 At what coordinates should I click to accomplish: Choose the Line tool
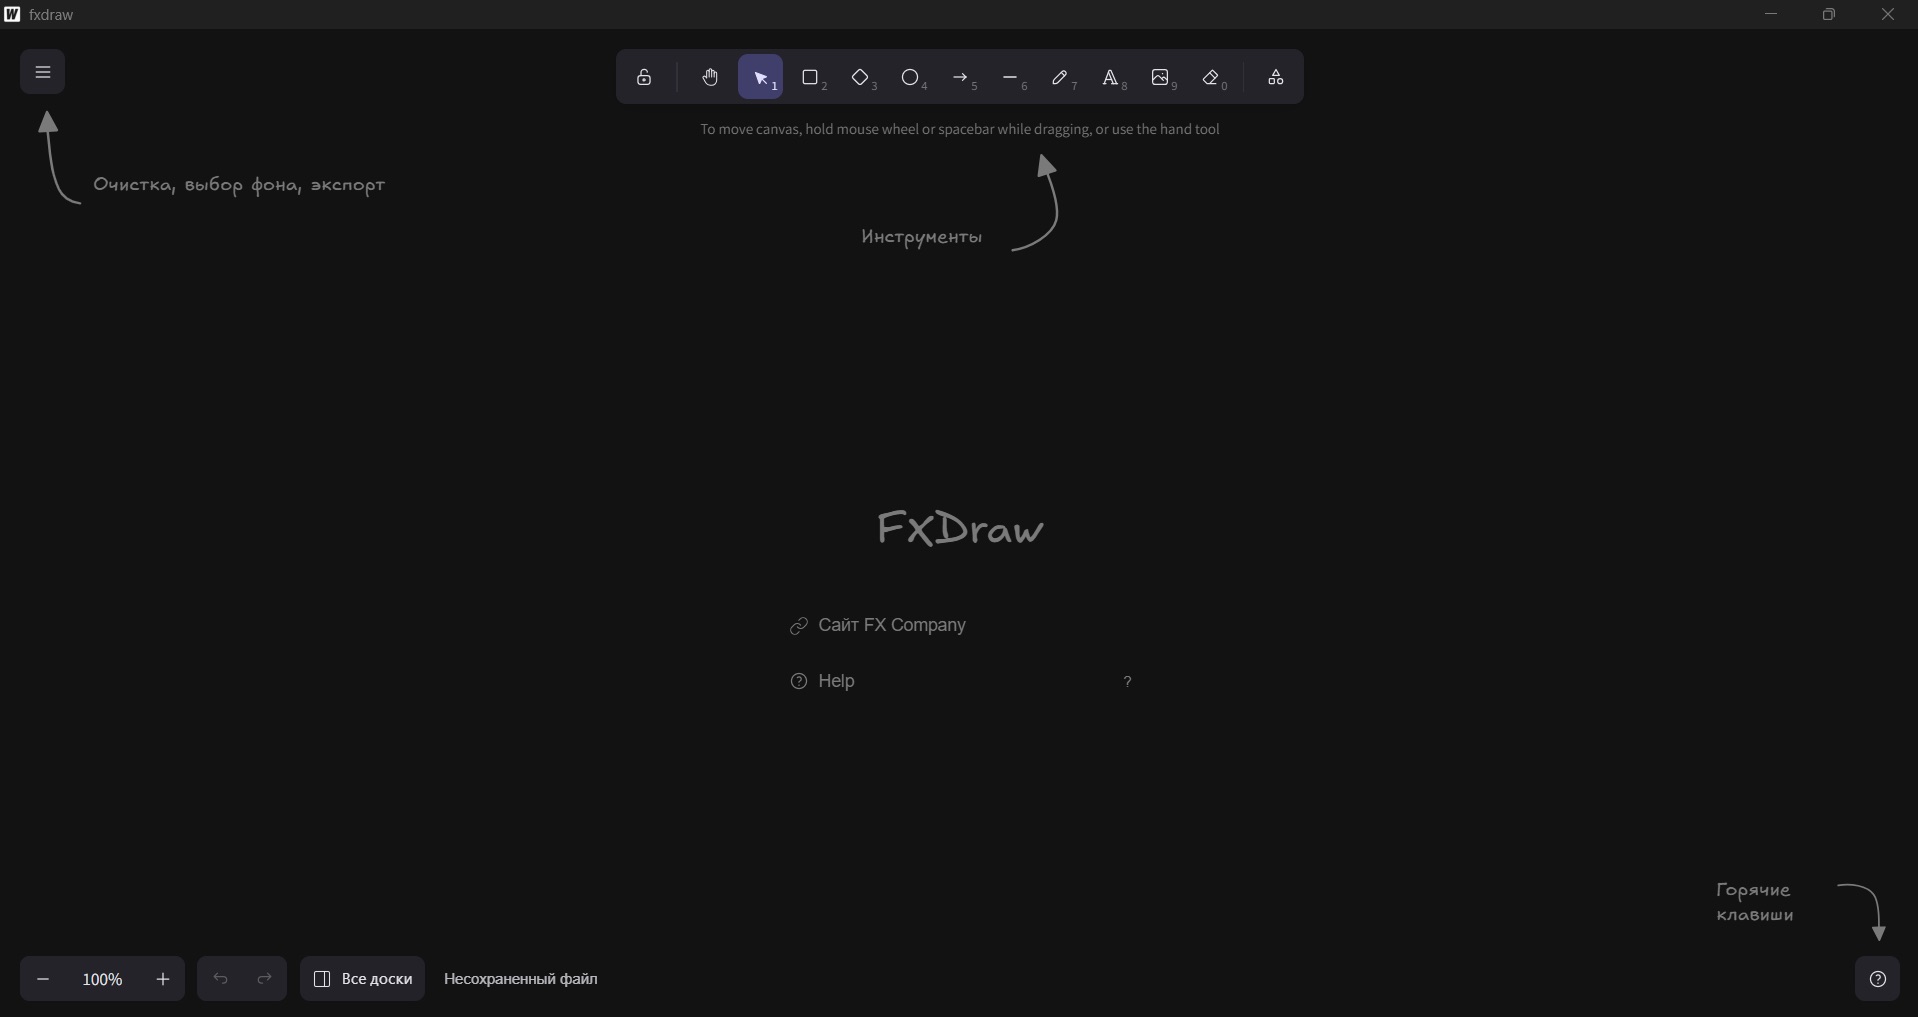coord(1011,78)
